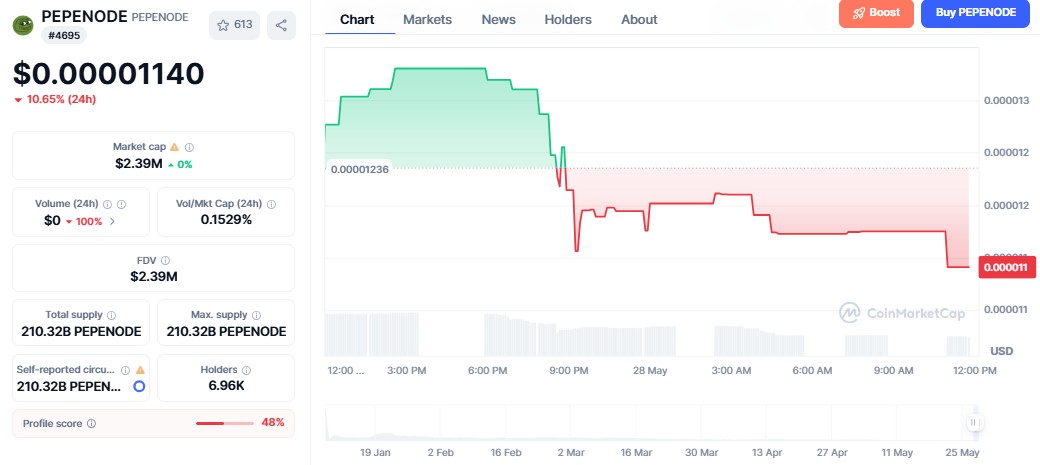Open the About tab
The height and width of the screenshot is (465, 1040).
(639, 19)
